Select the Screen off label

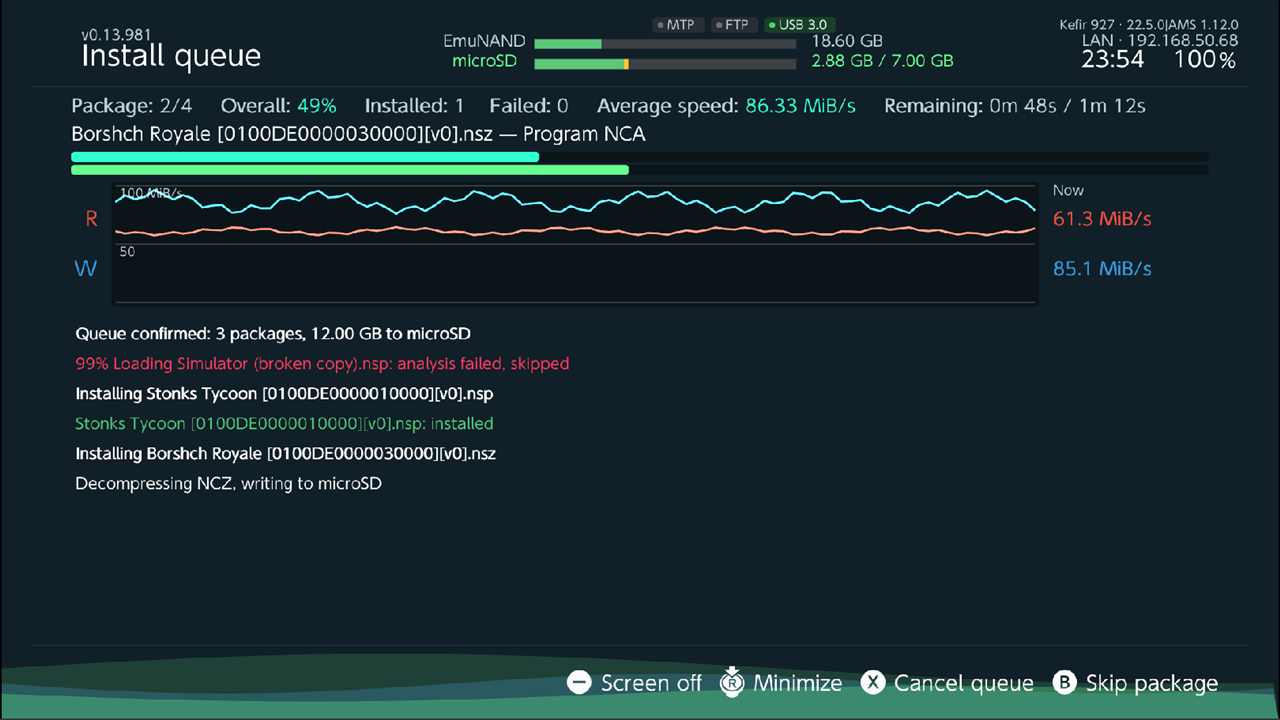[x=651, y=683]
